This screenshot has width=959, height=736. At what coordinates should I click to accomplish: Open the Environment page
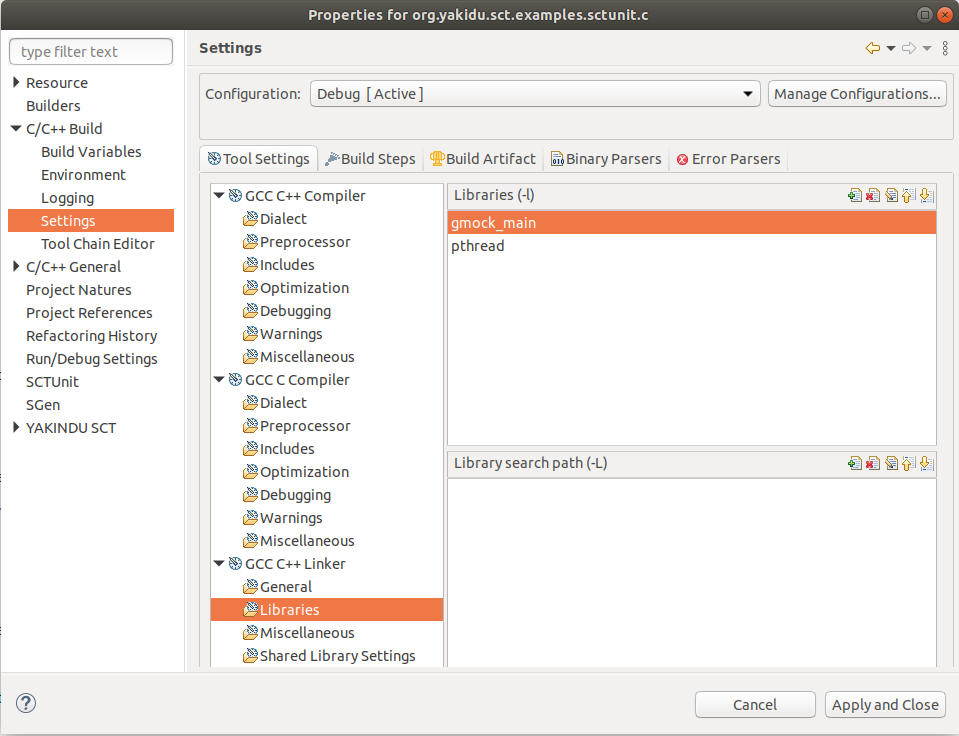tap(83, 175)
